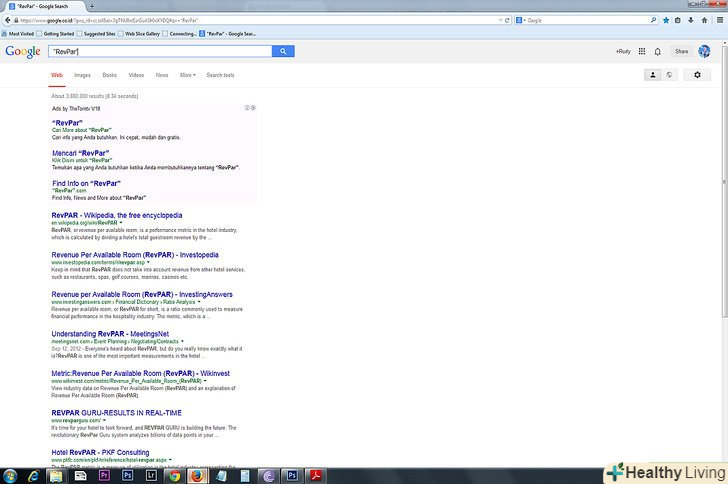728x484 pixels.
Task: Open Search tools
Action: [x=220, y=75]
